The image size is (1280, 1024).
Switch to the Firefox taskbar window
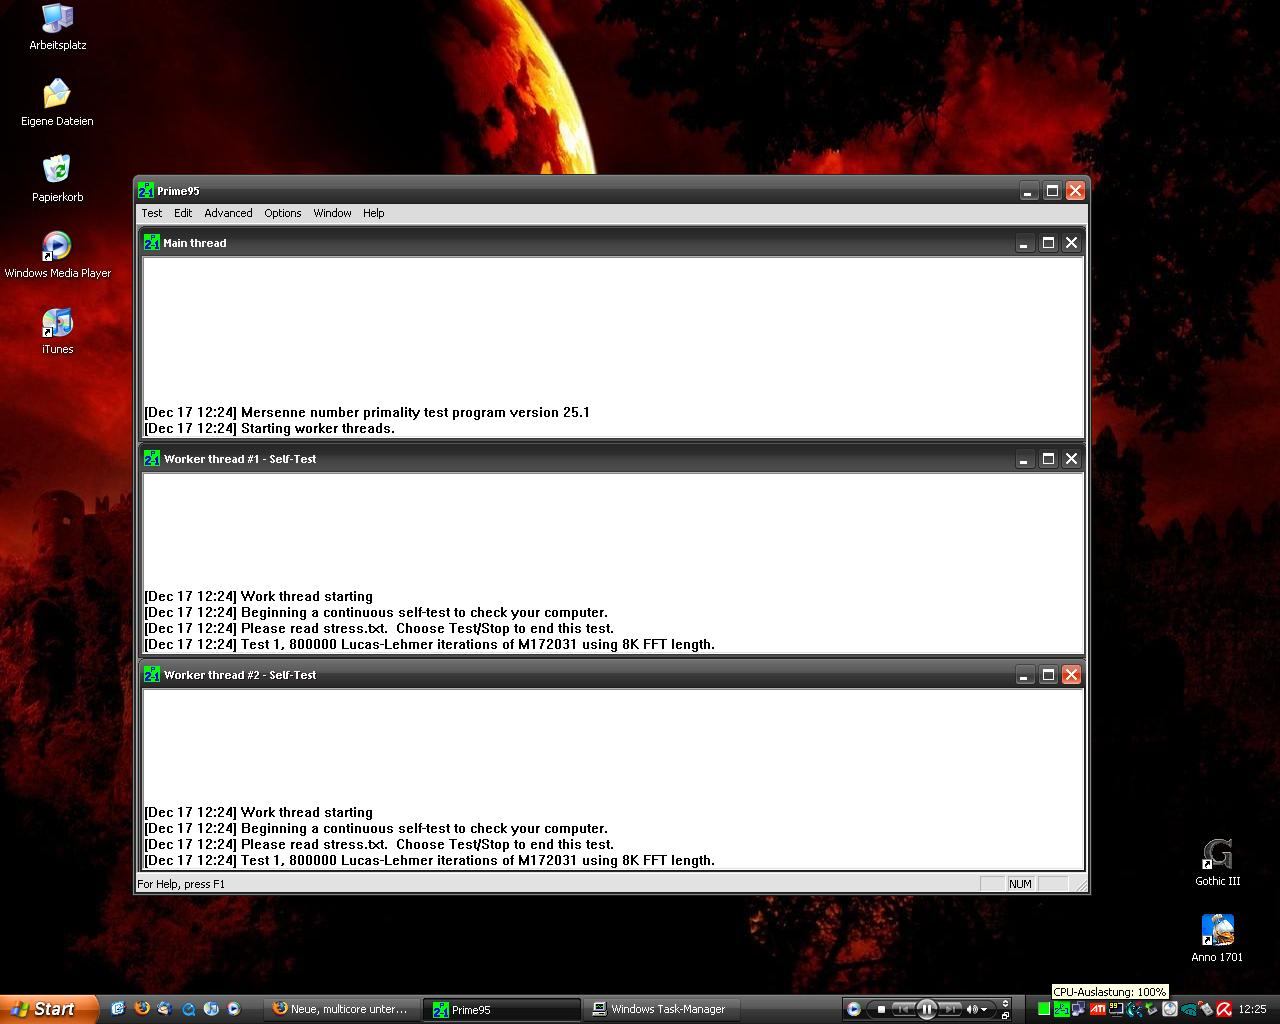tap(342, 1009)
